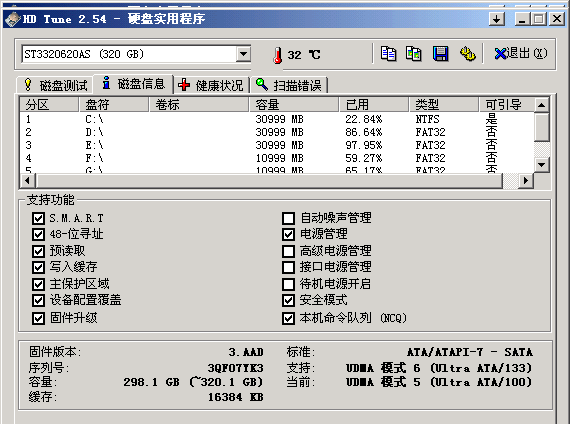Click the UDMA 模式 6 supported value
Screen dimensions: 570x424
[439, 368]
